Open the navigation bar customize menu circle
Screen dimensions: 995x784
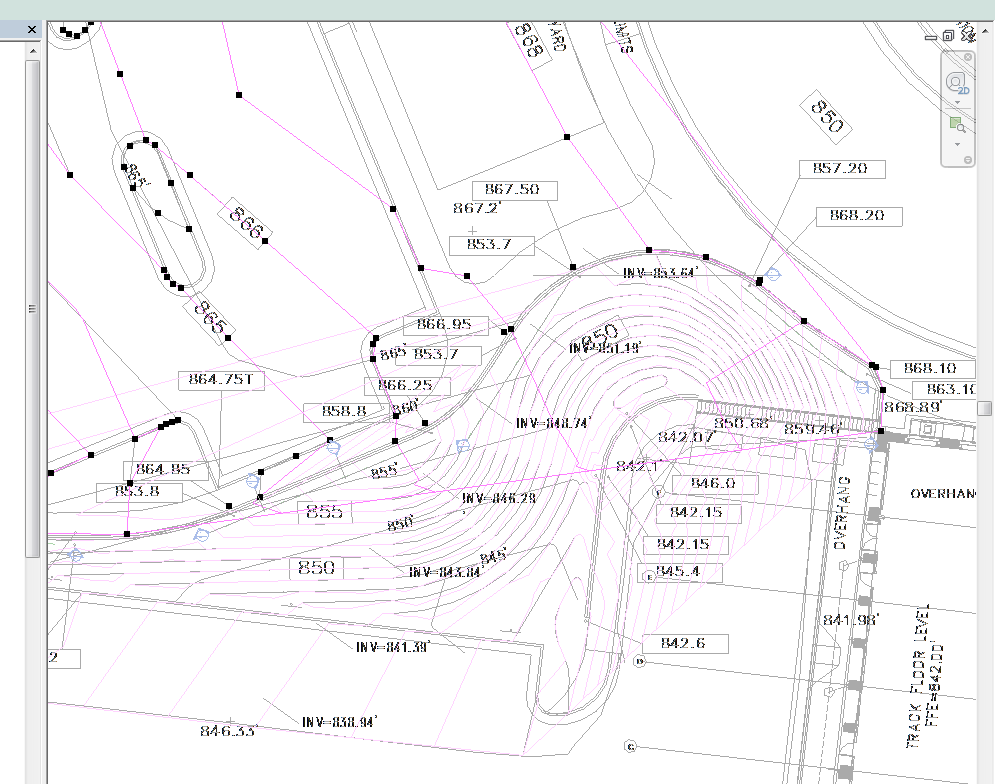click(968, 160)
